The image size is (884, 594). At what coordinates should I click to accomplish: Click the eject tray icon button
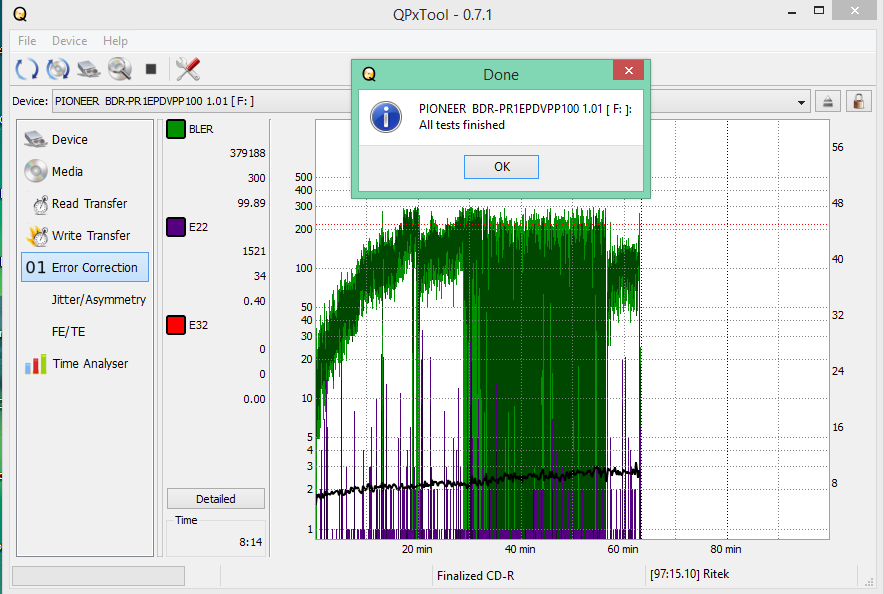pos(828,102)
